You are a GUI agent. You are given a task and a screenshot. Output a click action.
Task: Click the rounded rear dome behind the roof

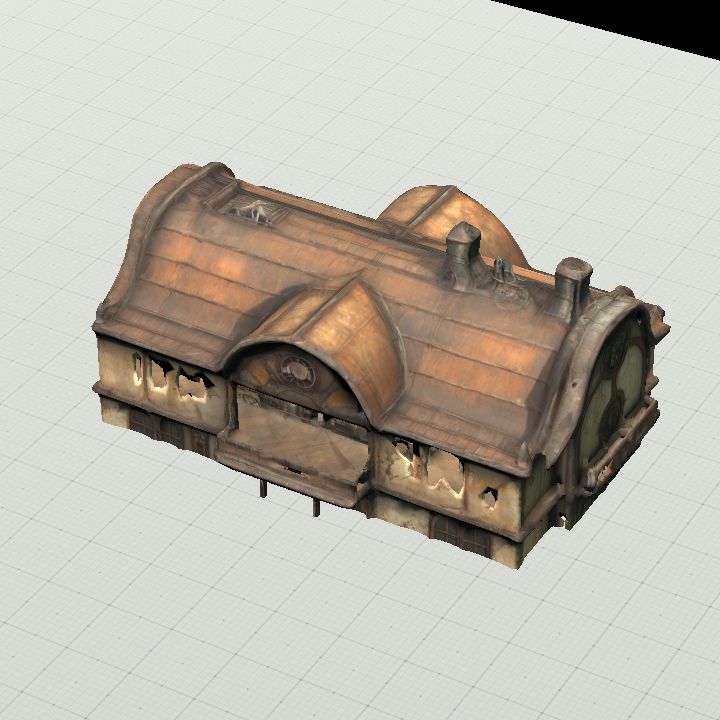[x=454, y=224]
